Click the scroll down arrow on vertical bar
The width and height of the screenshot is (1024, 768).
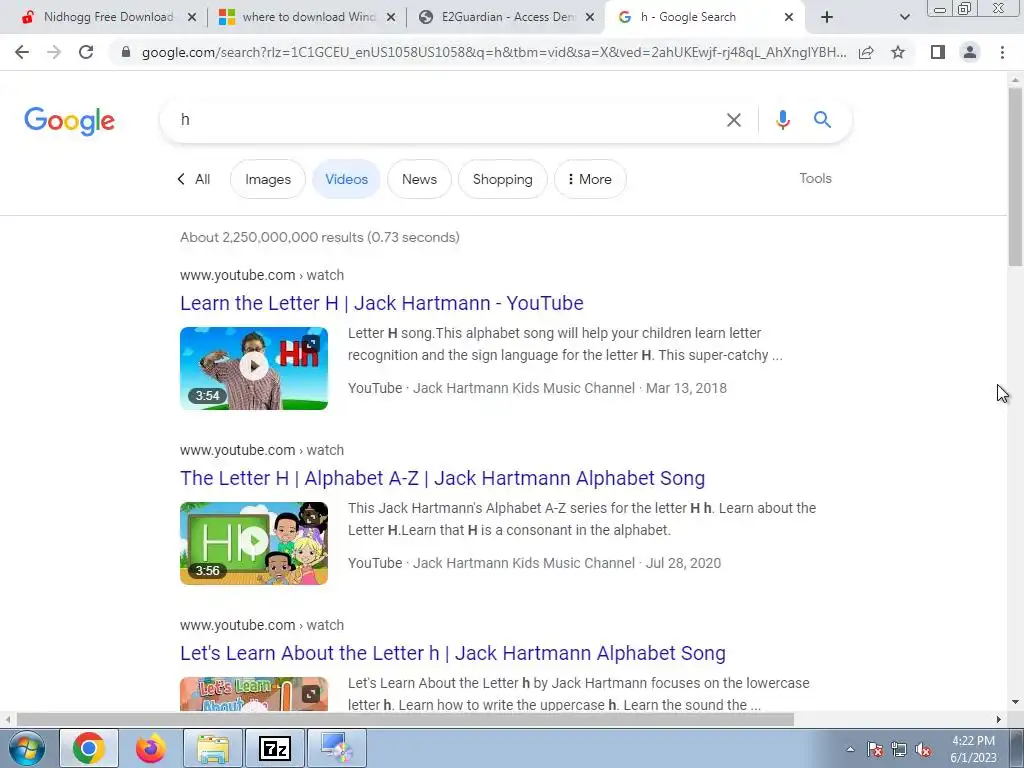tap(1015, 702)
